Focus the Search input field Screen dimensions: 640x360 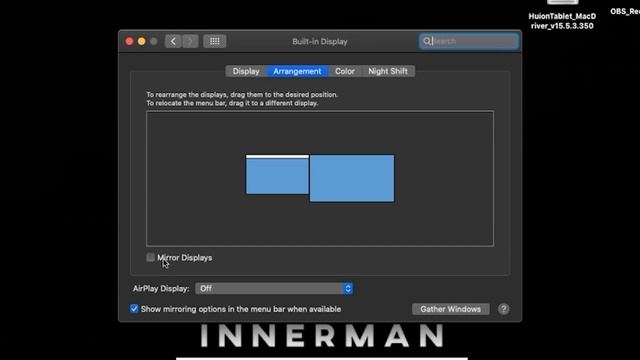tap(469, 41)
